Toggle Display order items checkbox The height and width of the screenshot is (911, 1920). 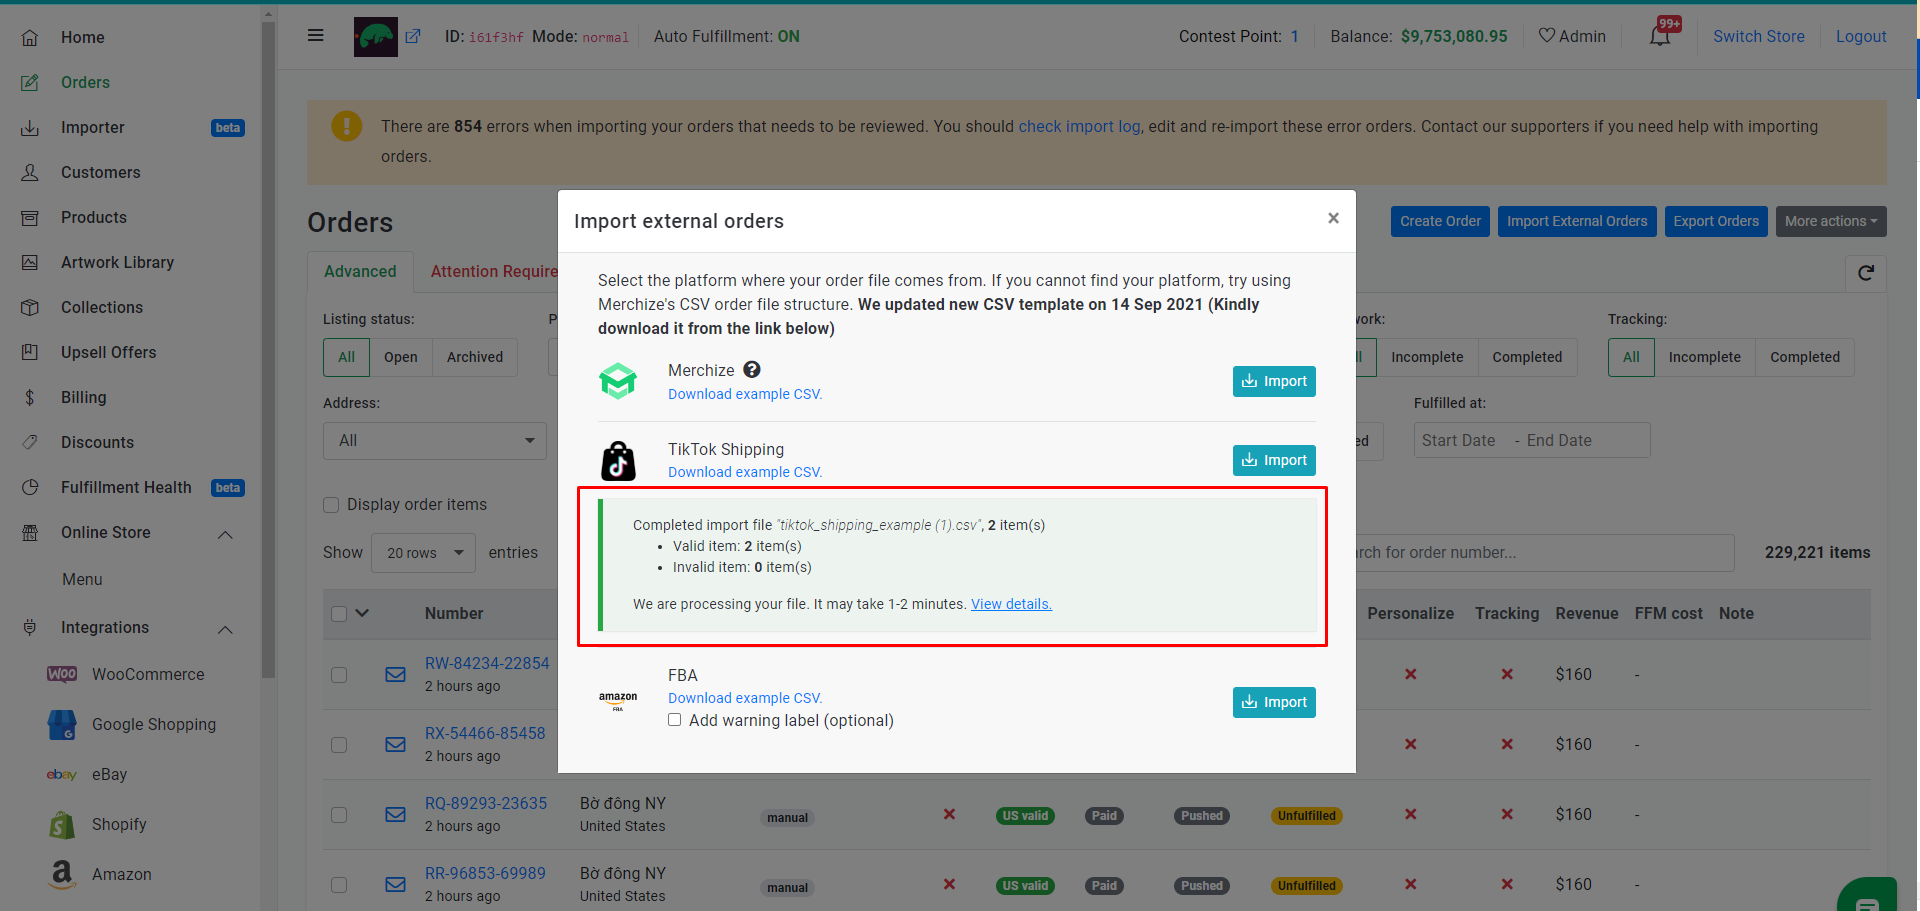pos(331,505)
